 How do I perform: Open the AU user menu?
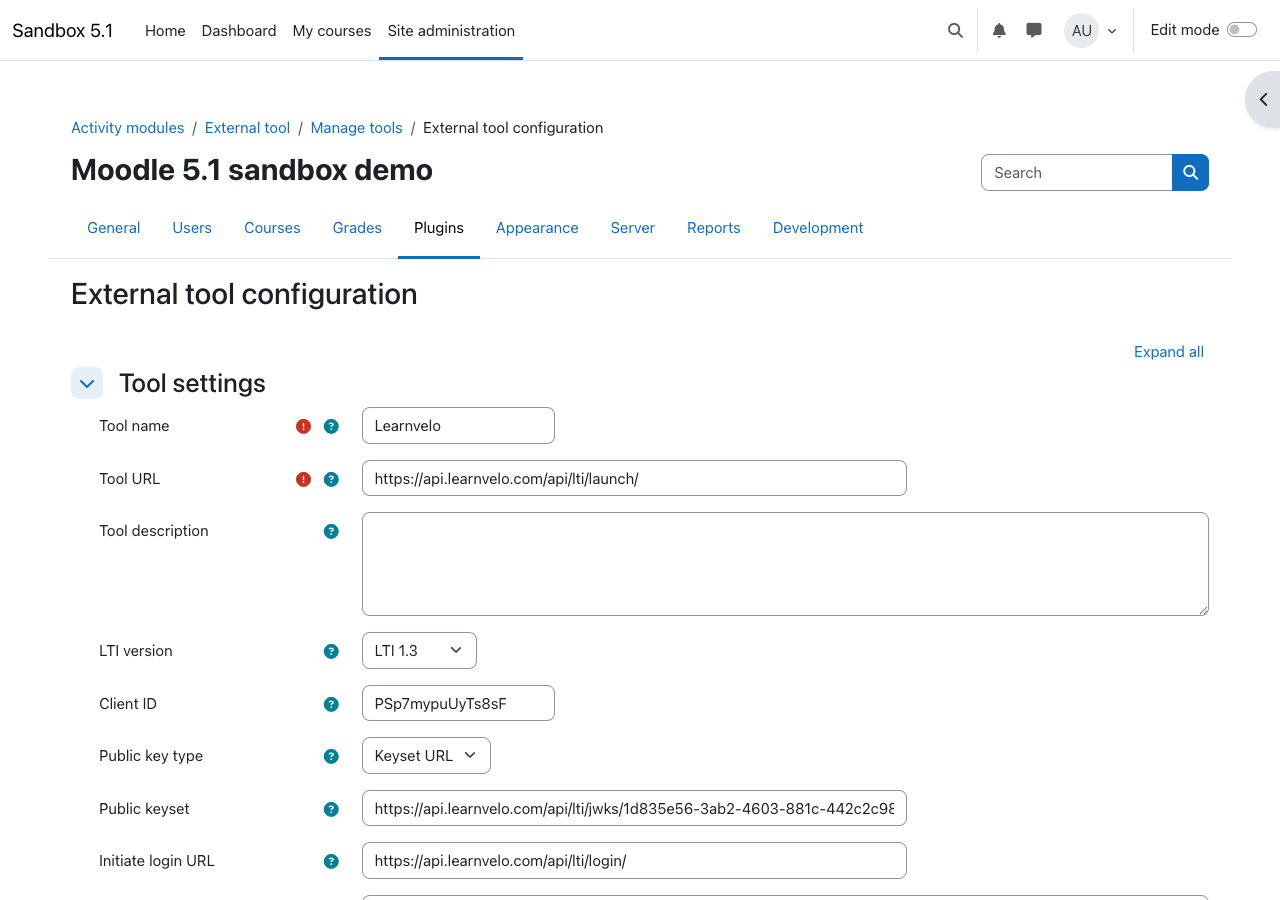pyautogui.click(x=1090, y=30)
